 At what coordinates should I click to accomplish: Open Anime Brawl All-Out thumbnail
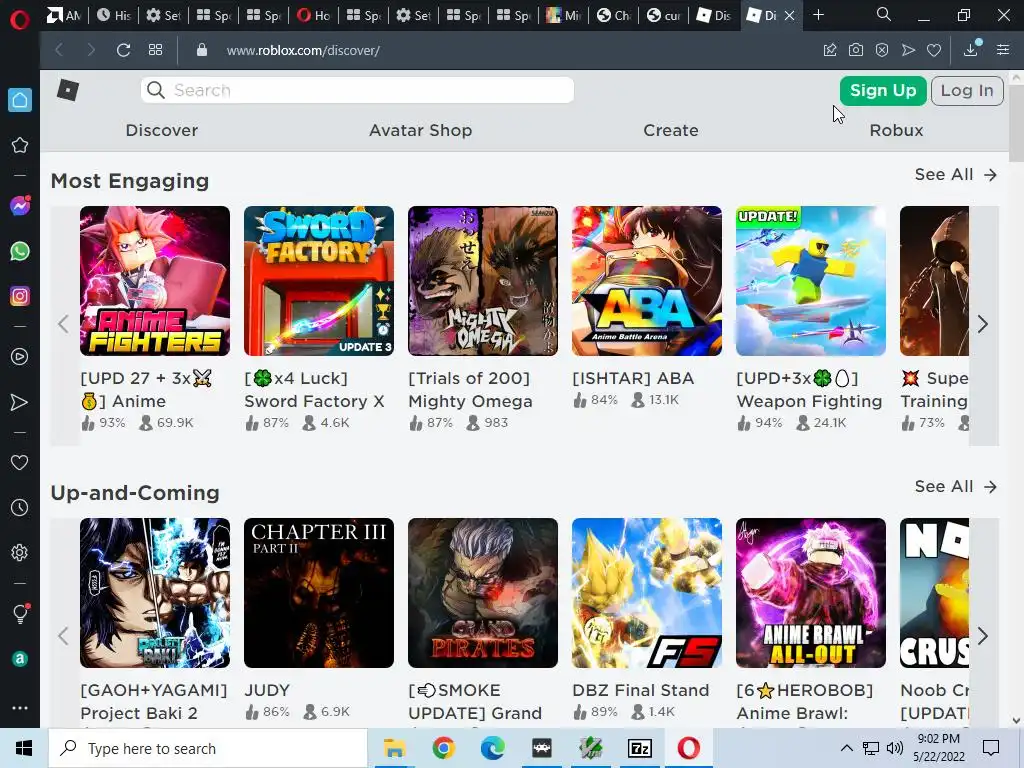tap(810, 593)
